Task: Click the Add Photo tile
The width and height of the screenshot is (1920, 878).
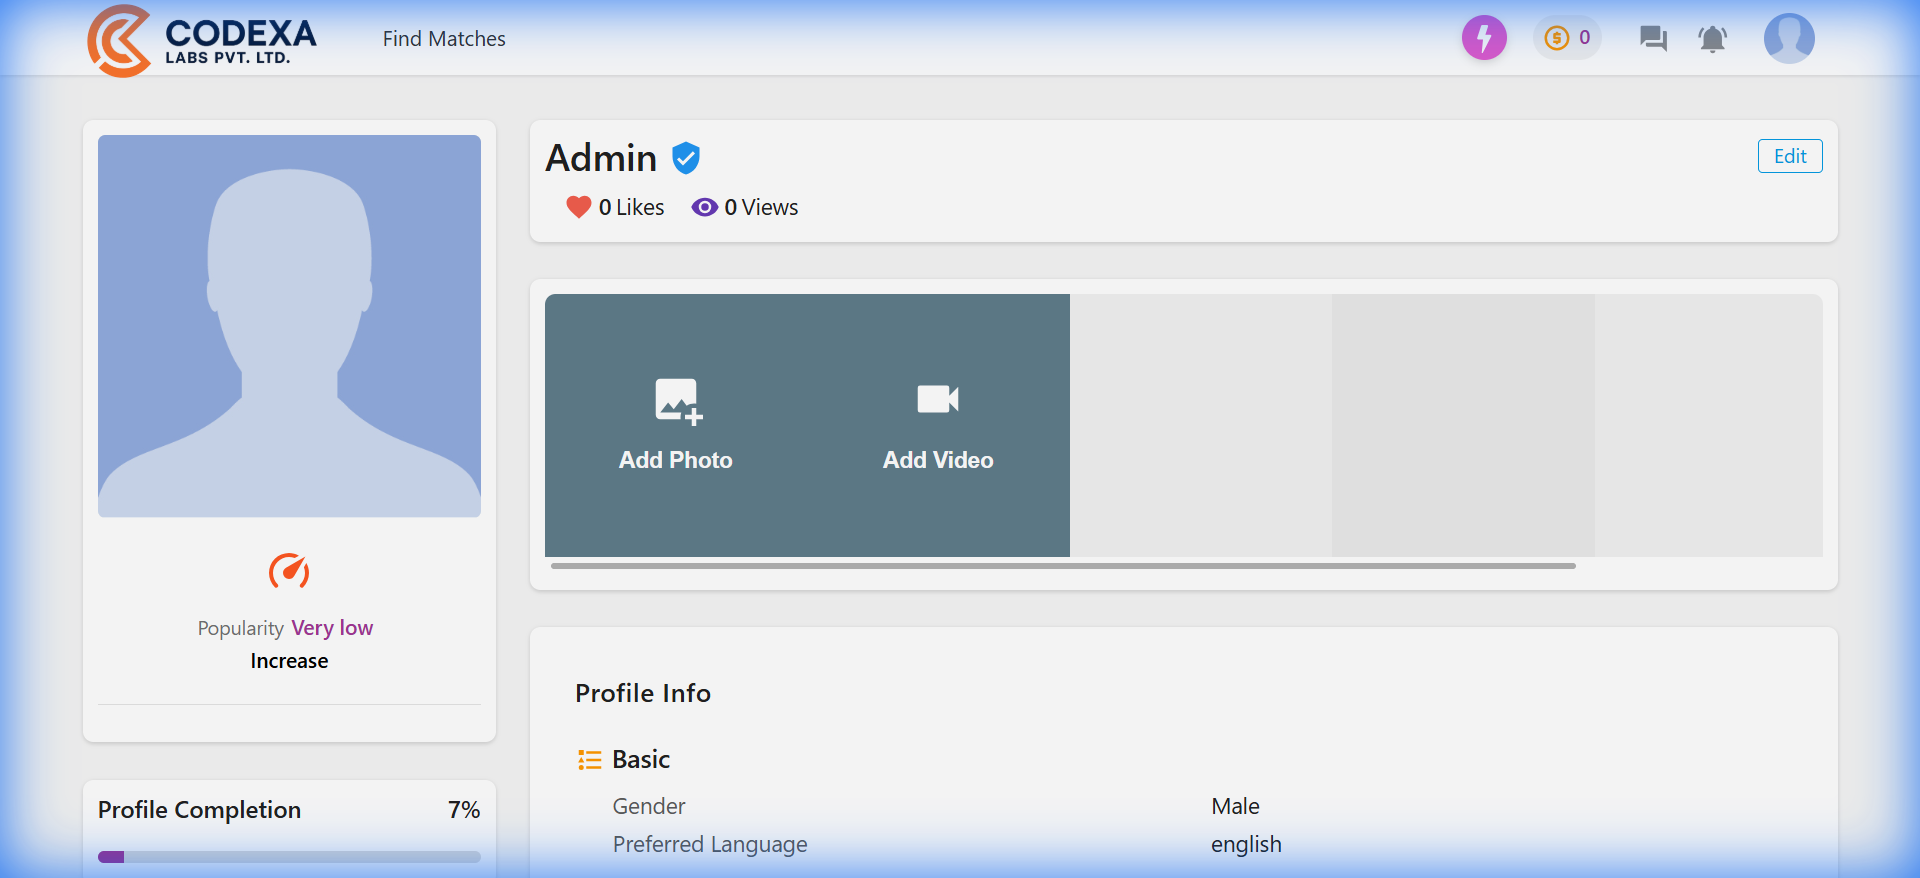Action: click(x=676, y=425)
